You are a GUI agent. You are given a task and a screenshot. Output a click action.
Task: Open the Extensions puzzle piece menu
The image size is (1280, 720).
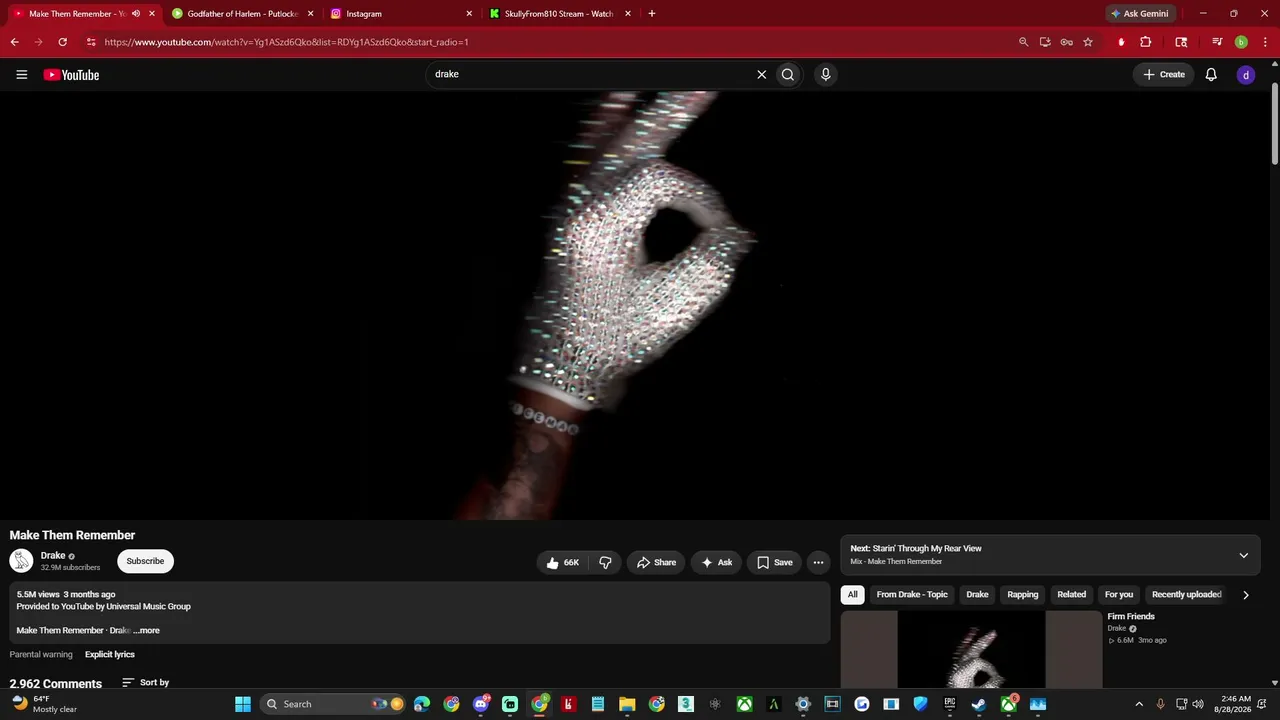[1146, 42]
